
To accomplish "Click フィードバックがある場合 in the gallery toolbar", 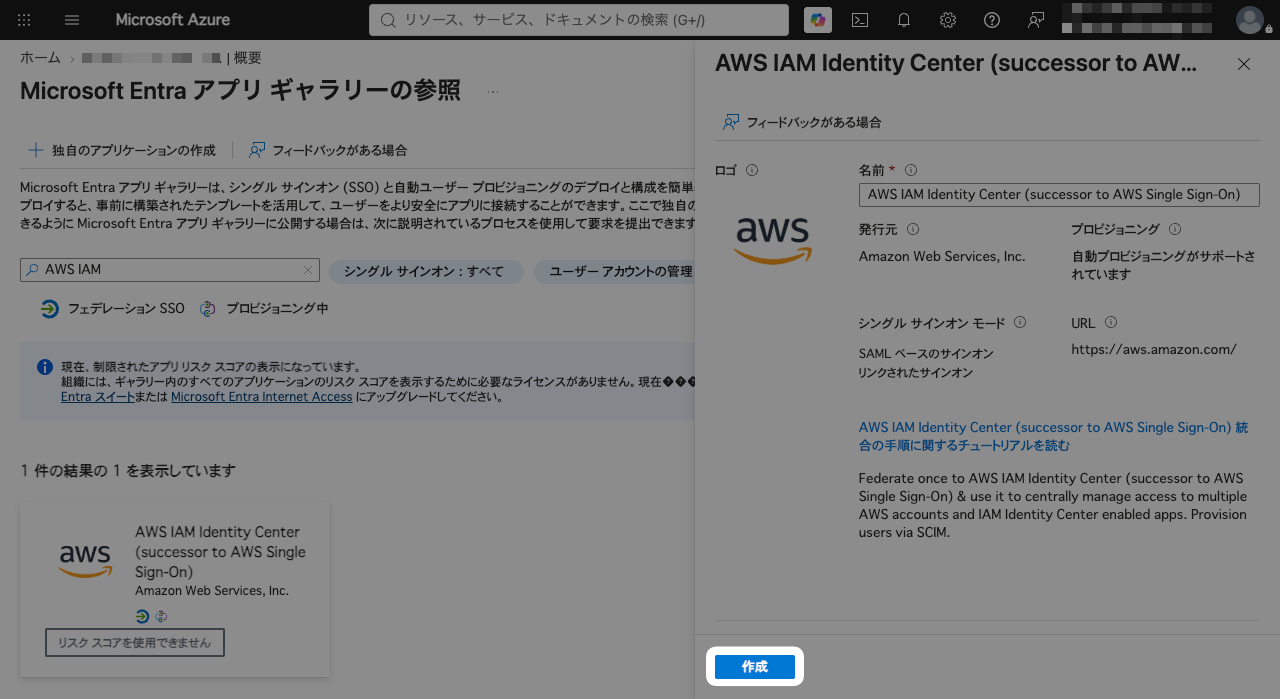I will coord(328,150).
